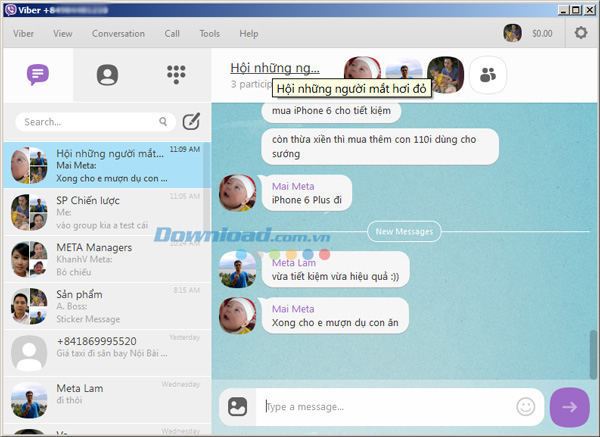
Task: Click the compose new message icon
Action: [x=191, y=122]
